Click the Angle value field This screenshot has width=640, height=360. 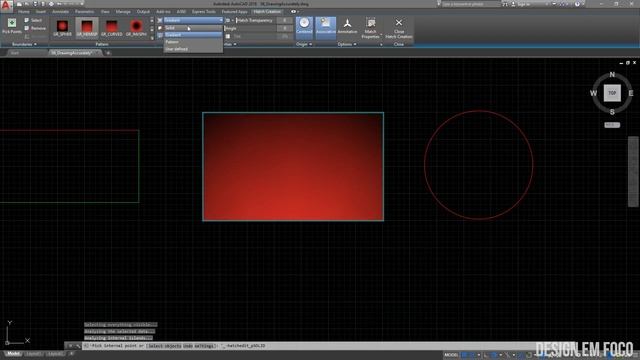(284, 28)
